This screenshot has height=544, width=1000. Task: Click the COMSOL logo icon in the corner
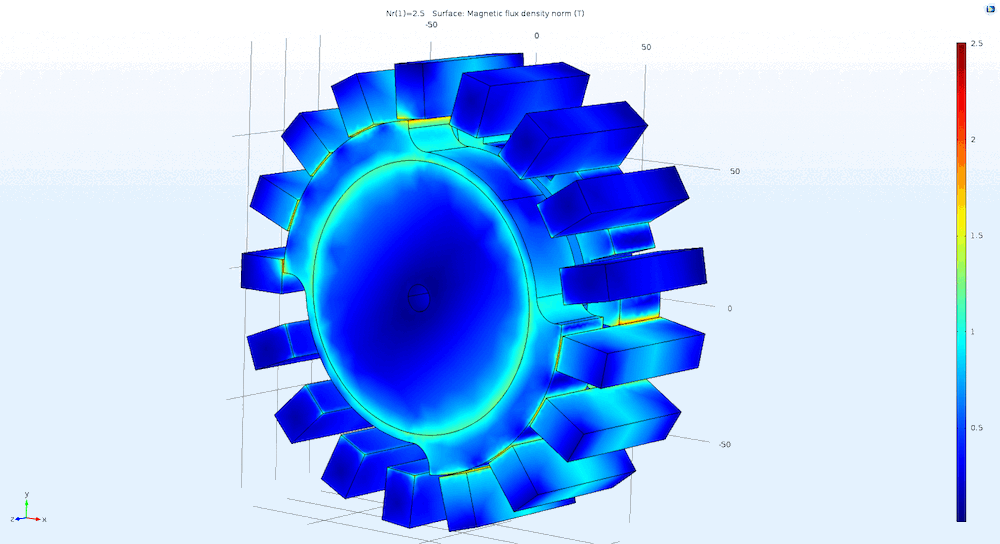[x=990, y=8]
